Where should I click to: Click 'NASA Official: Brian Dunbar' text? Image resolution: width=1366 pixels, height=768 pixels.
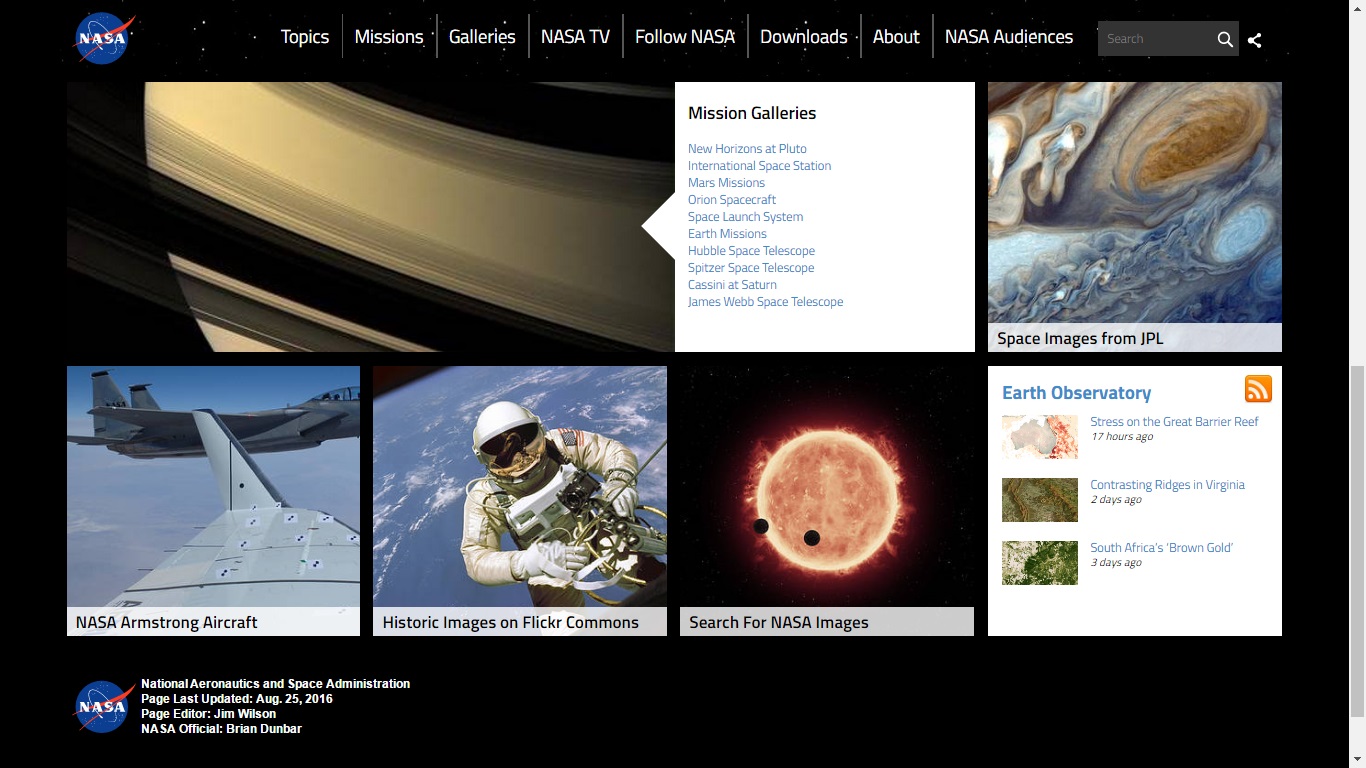tap(221, 729)
